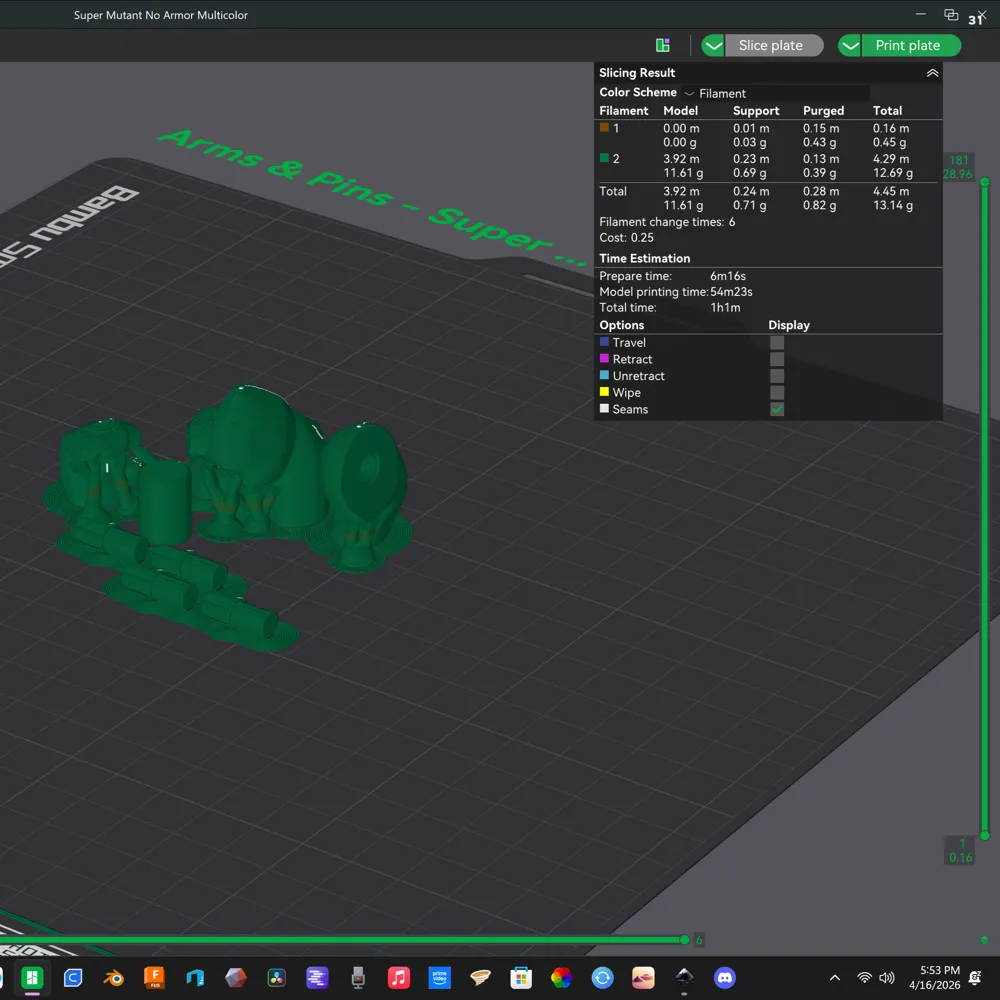
Task: Click the bottom handle of vertical layer slider
Action: click(984, 835)
